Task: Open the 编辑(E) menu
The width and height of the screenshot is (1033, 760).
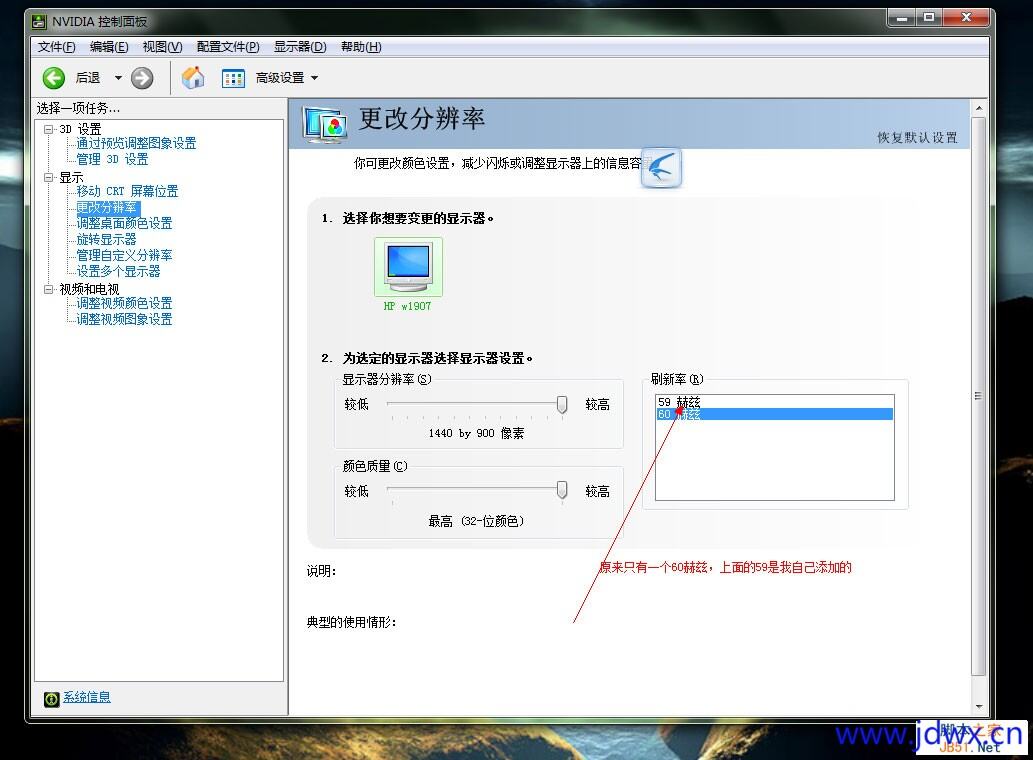Action: tap(109, 47)
